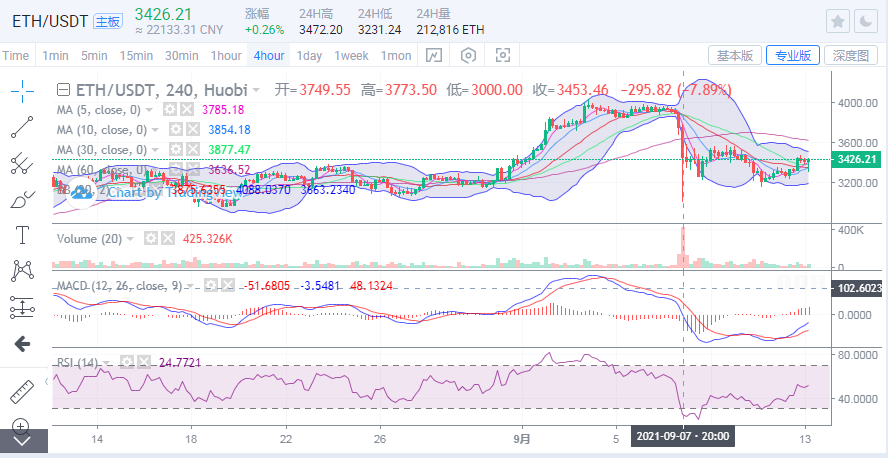
Task: Switch to 基本版 basic view
Action: point(735,56)
